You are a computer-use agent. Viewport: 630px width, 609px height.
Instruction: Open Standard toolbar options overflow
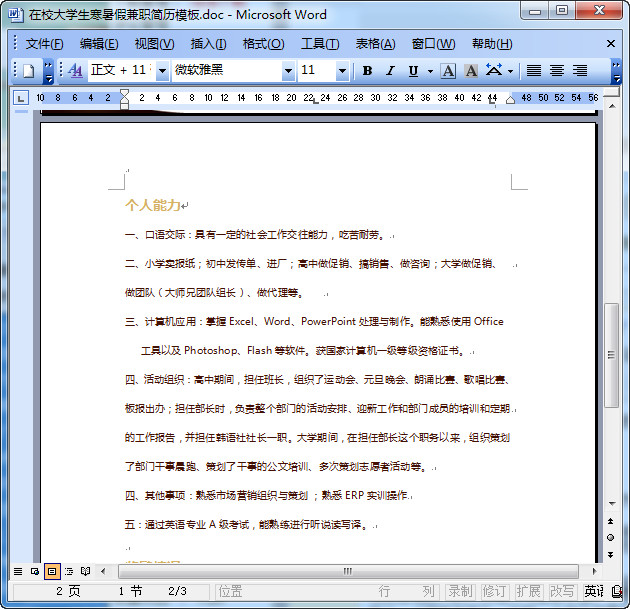point(48,72)
